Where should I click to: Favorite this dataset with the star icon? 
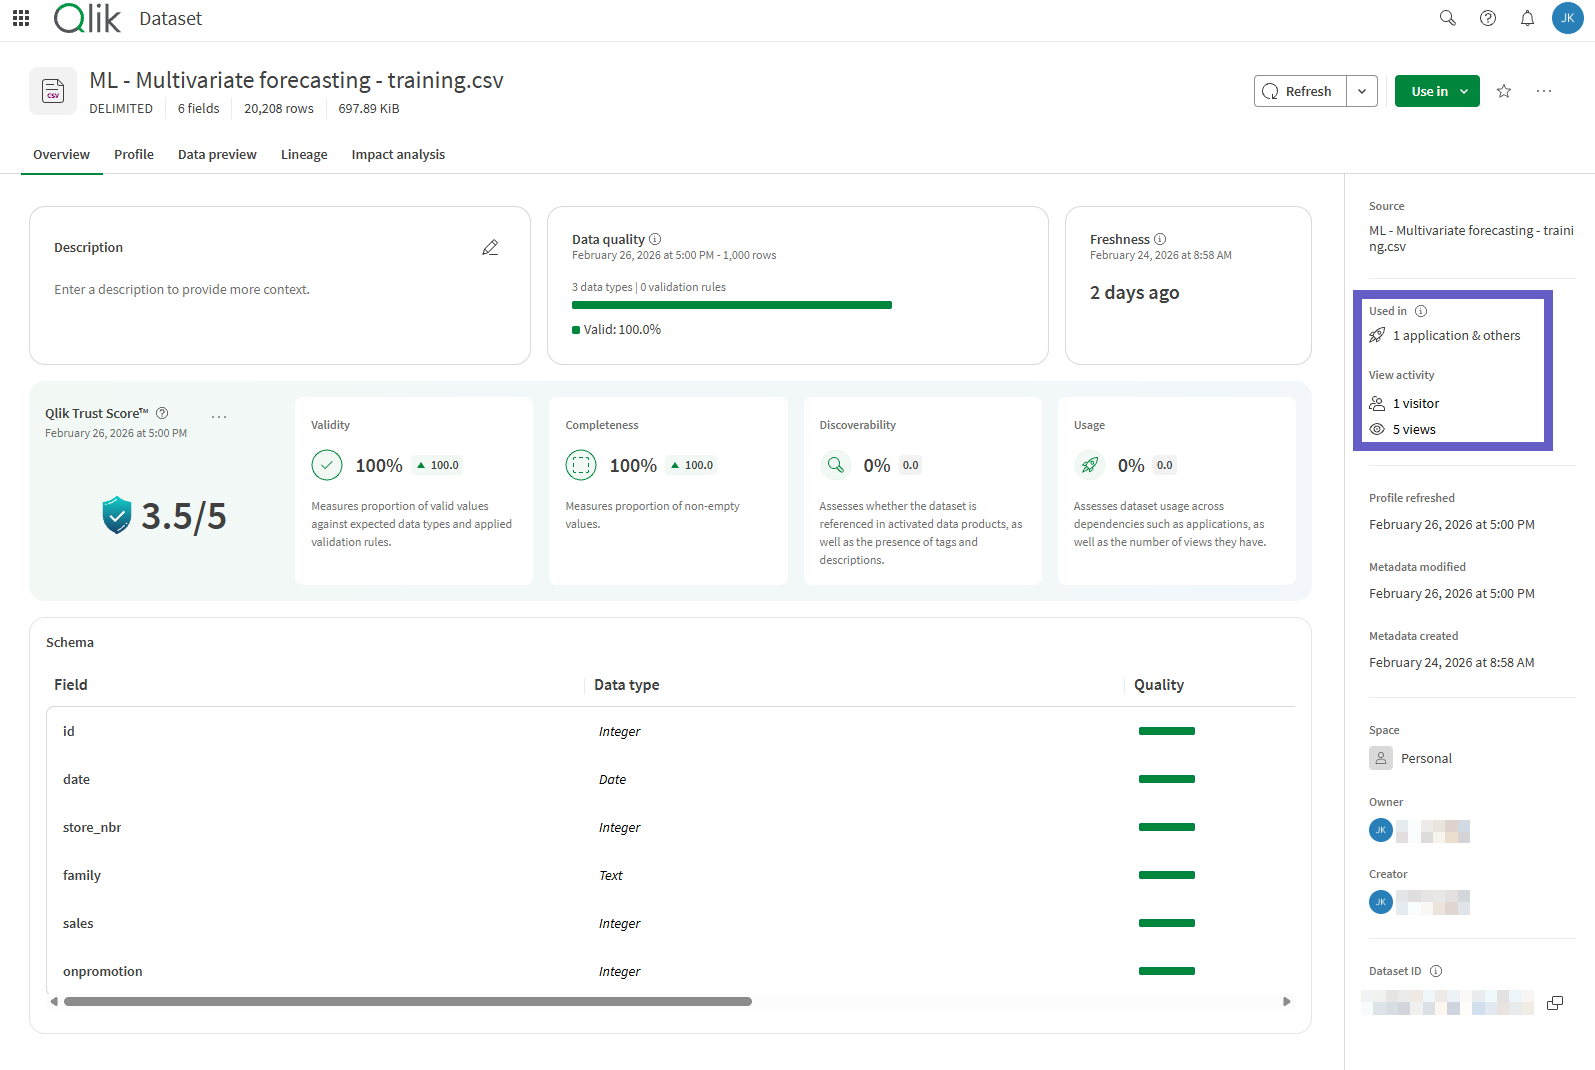click(1504, 91)
